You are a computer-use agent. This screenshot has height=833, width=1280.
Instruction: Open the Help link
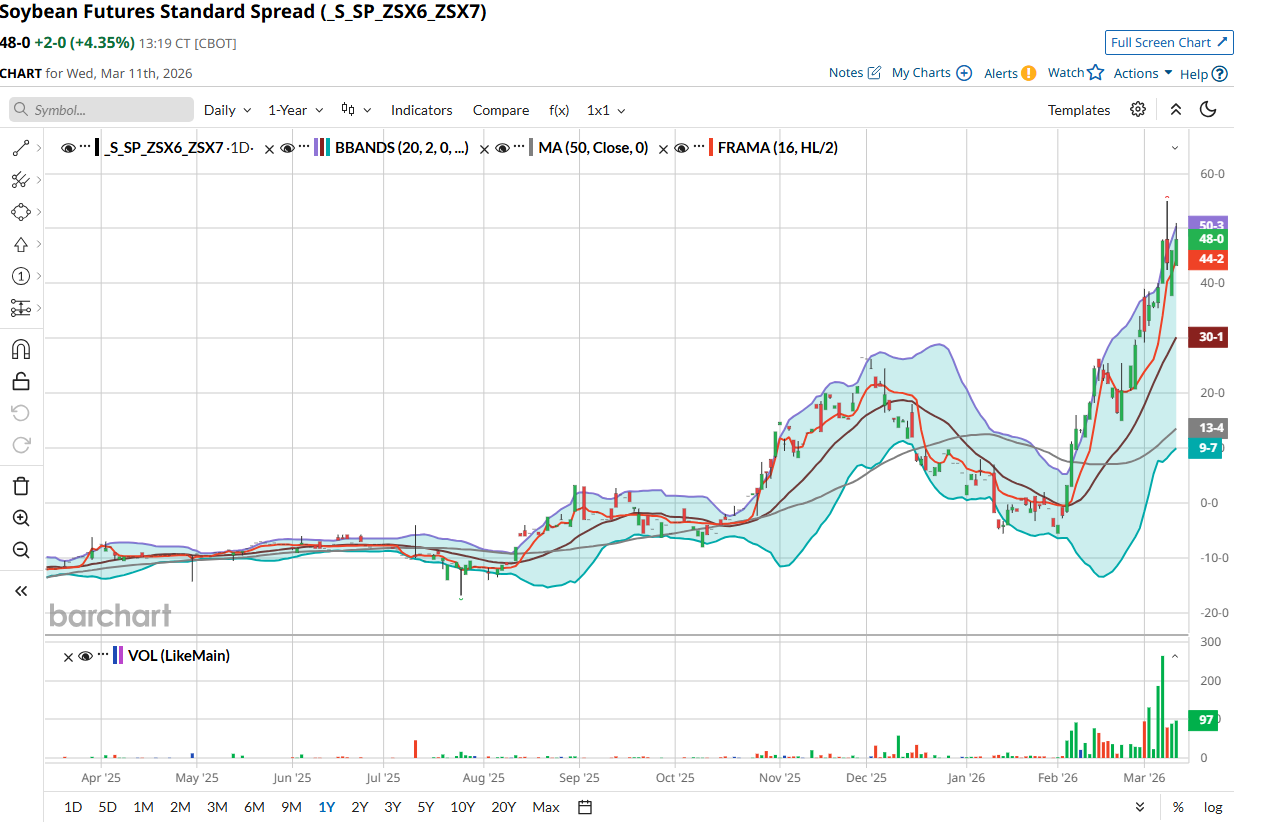pyautogui.click(x=1203, y=73)
